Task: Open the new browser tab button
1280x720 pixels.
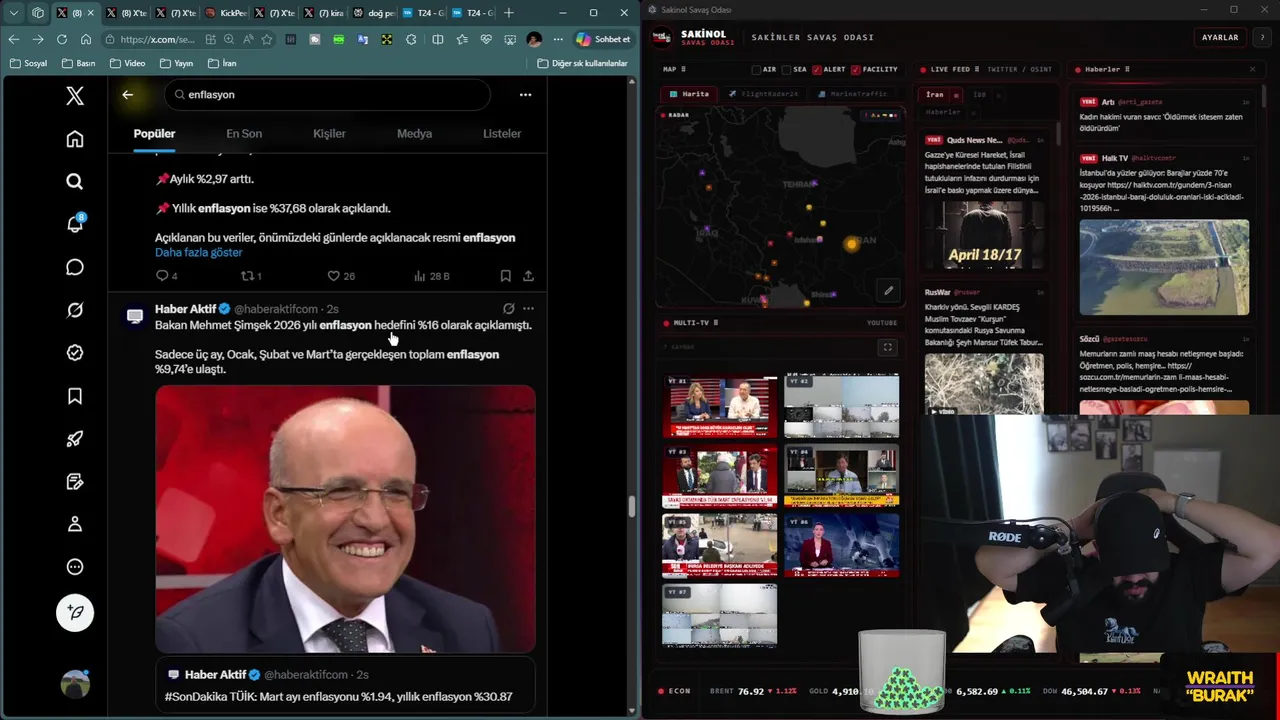Action: pyautogui.click(x=509, y=13)
